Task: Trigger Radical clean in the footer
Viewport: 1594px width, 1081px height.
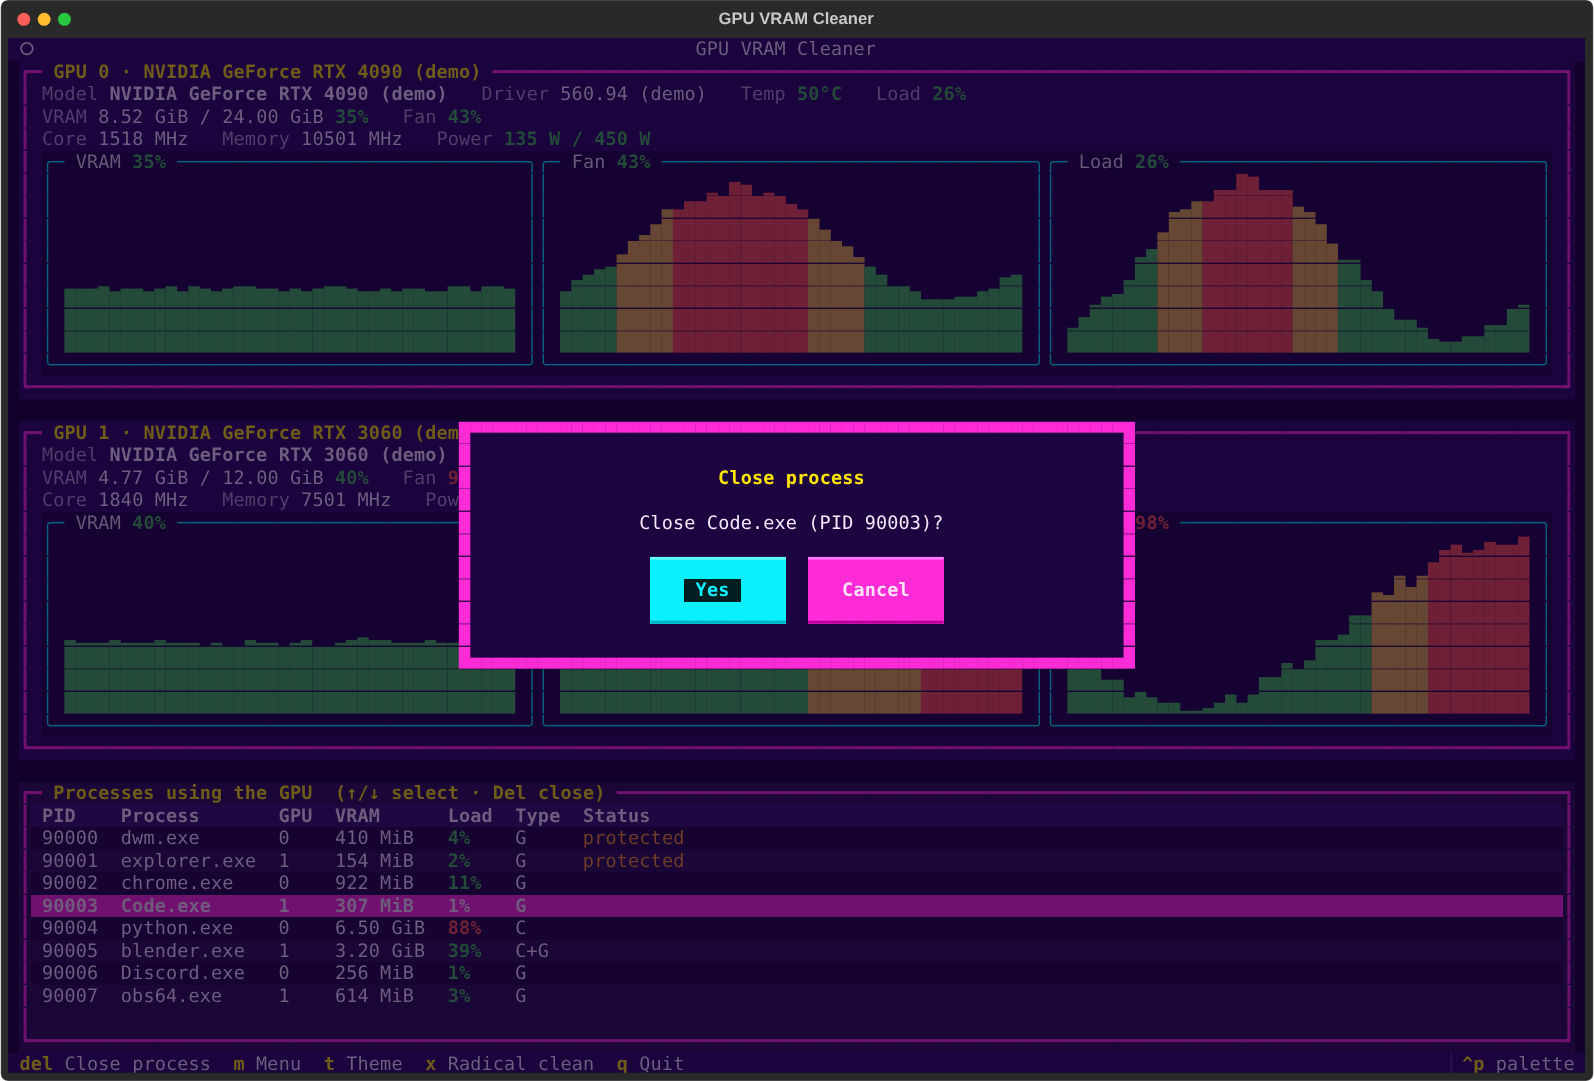Action: 509,1064
